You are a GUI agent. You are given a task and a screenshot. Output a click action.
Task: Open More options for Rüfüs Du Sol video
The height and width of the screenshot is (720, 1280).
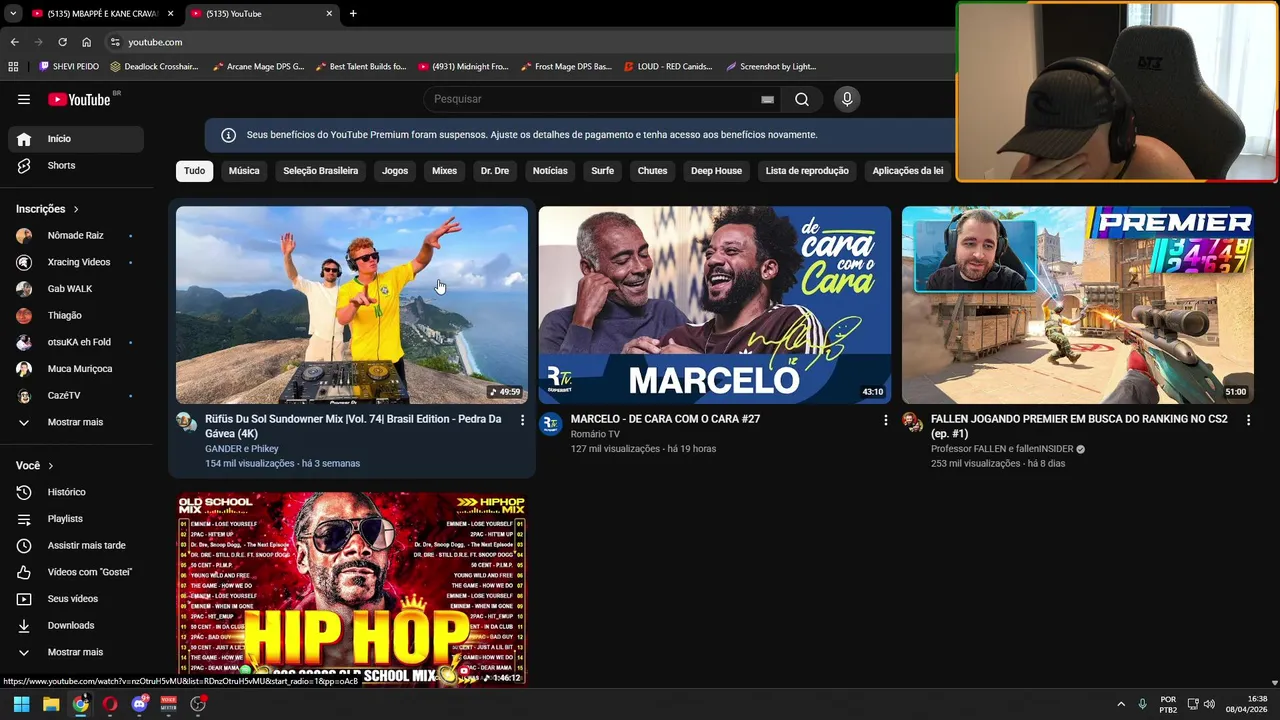(522, 420)
